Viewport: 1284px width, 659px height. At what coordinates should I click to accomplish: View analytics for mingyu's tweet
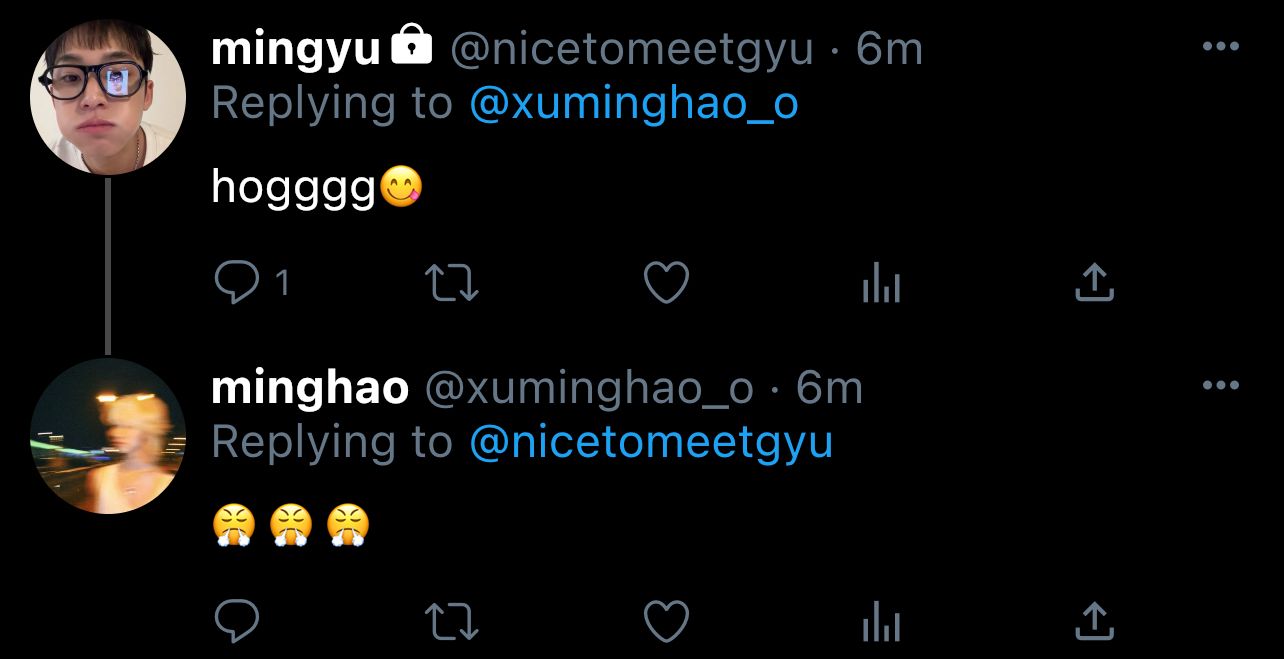(881, 284)
